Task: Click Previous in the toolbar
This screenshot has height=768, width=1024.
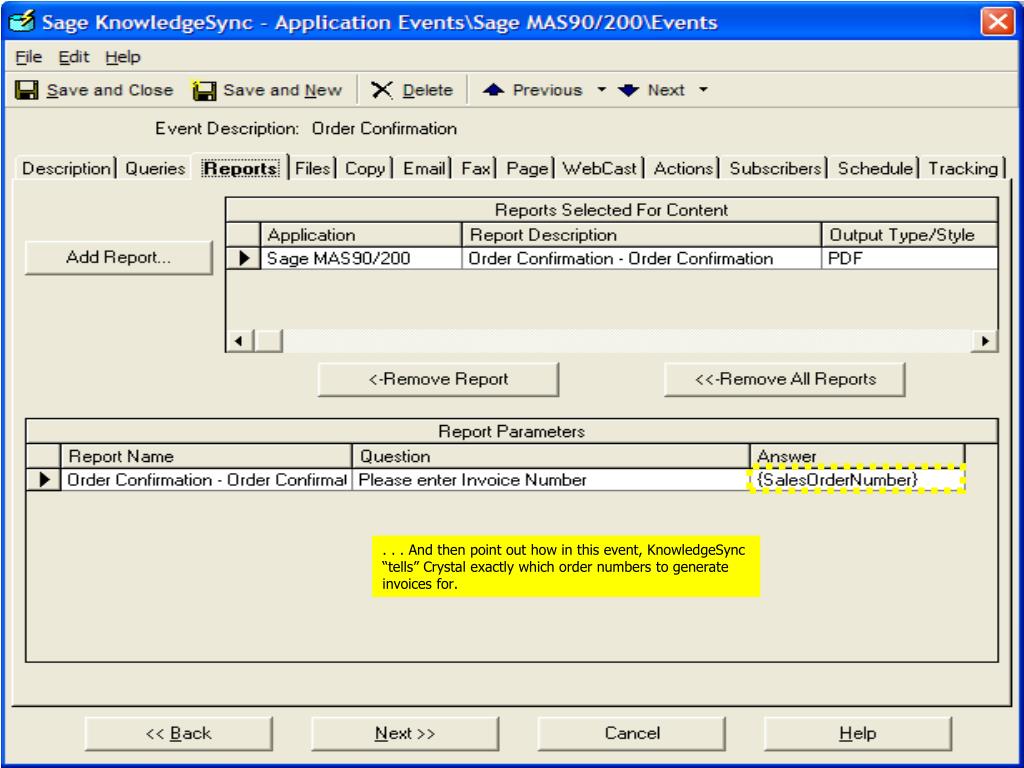Action: tap(532, 90)
